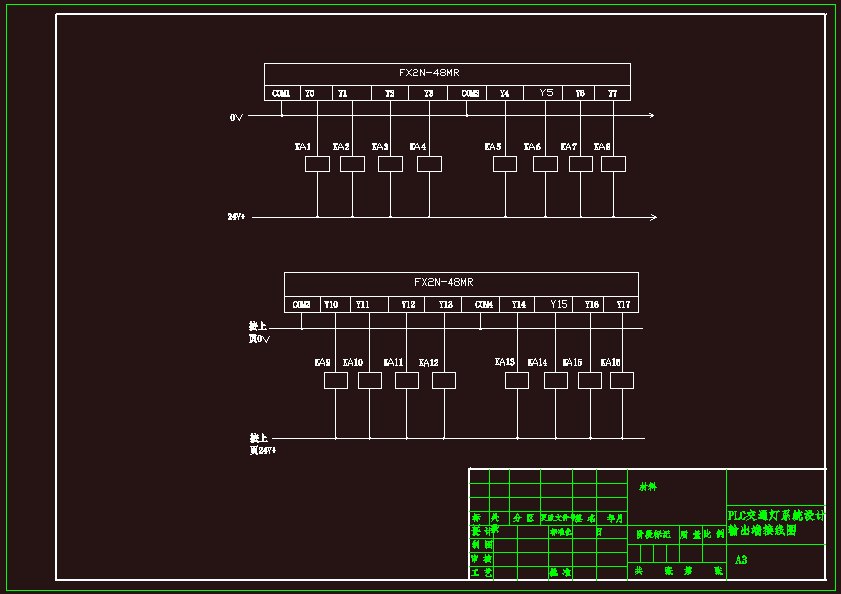Click the PLC交通灯系统设计 title text
The width and height of the screenshot is (841, 594).
pyautogui.click(x=776, y=516)
